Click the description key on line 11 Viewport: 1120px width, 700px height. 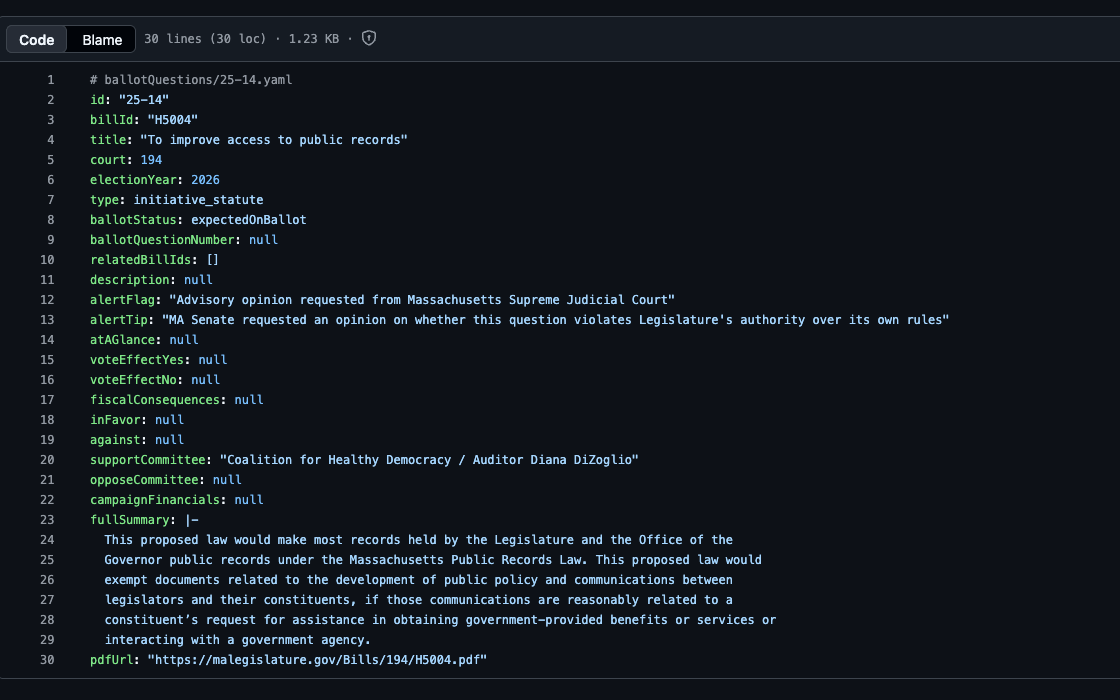[129, 280]
